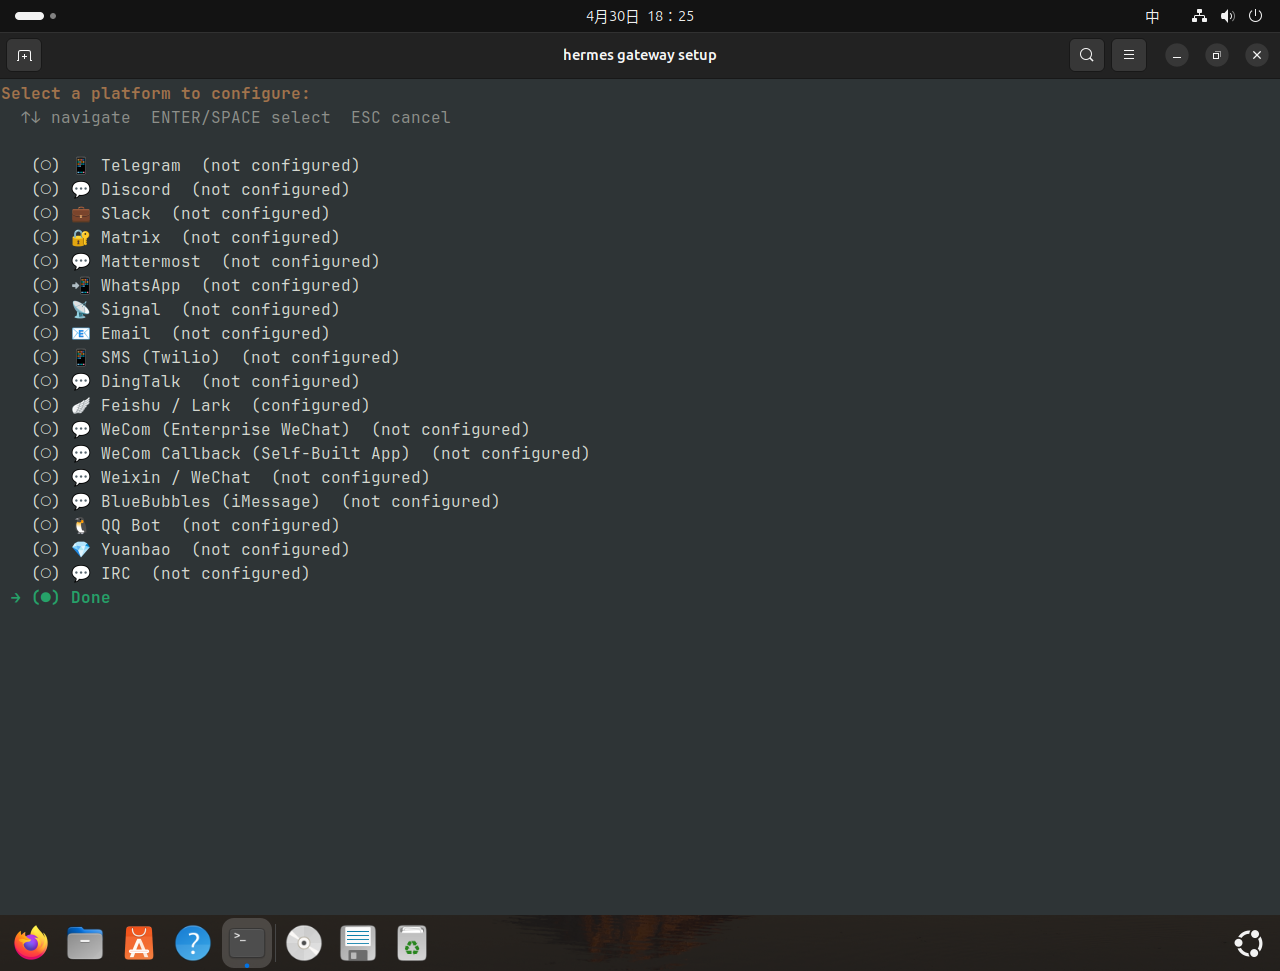Click the wing icon beside Feishu / Lark
The image size is (1280, 971).
tap(81, 406)
